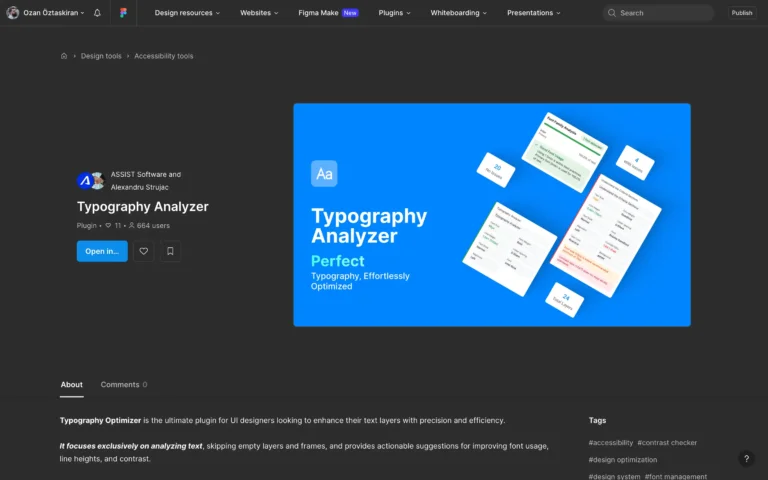Image resolution: width=768 pixels, height=480 pixels.
Task: Click the New badge beside Figma Make
Action: (350, 13)
